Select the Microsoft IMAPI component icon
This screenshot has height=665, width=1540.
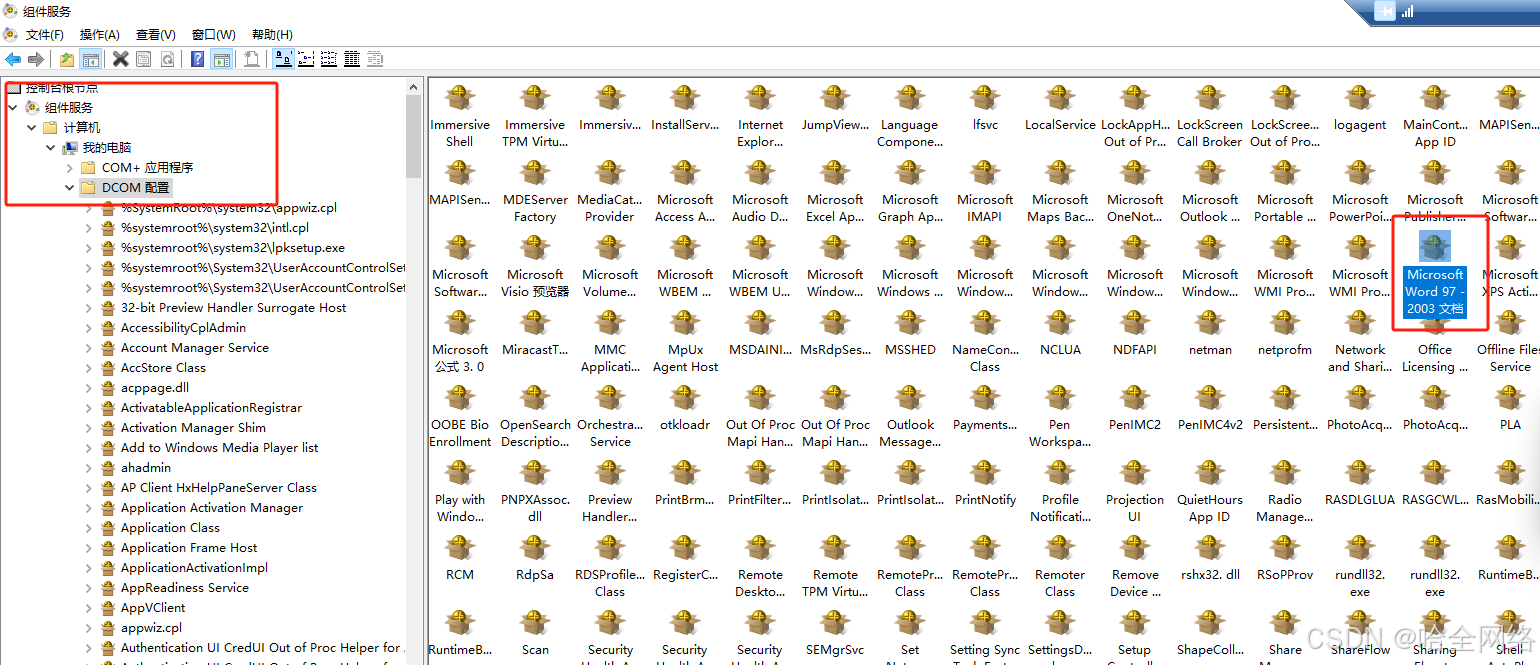point(985,191)
